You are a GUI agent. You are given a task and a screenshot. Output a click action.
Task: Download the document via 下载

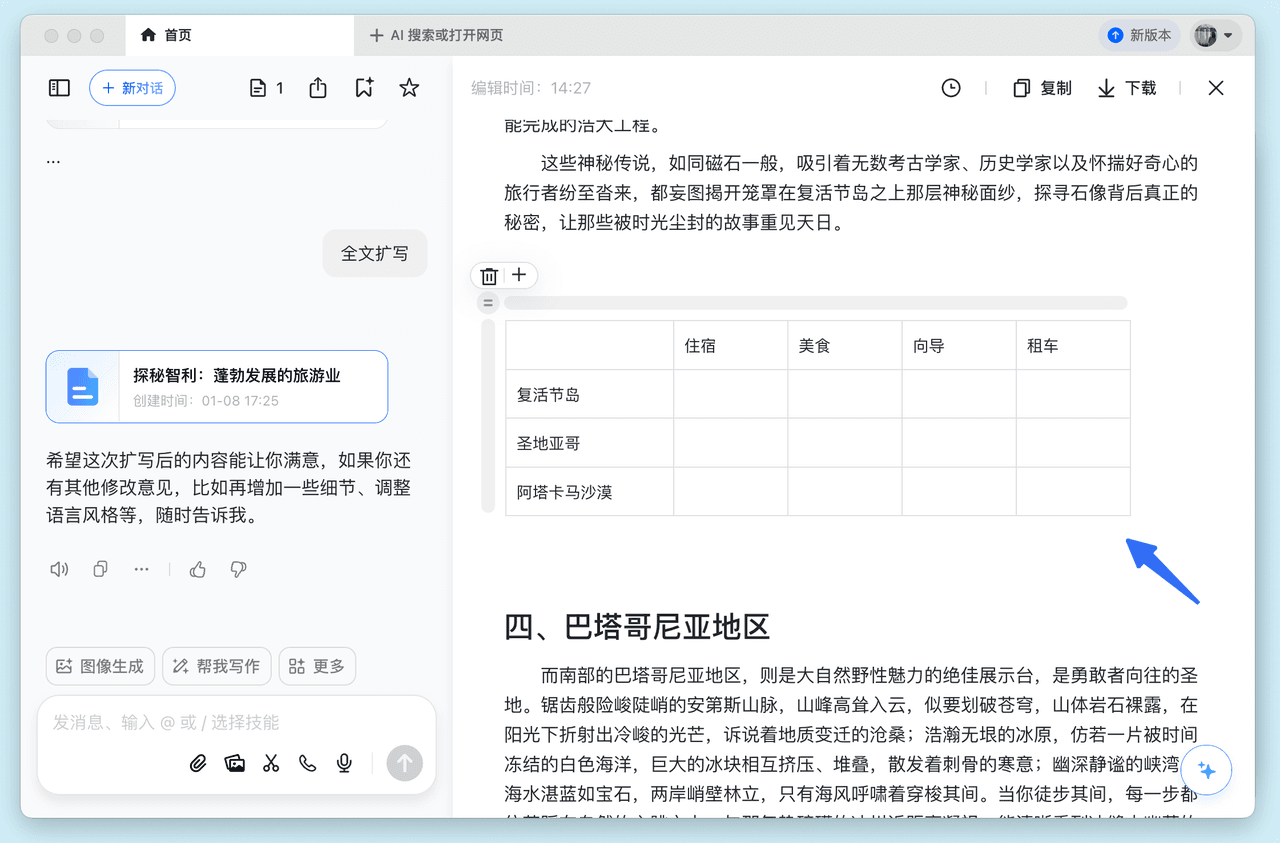(x=1127, y=88)
